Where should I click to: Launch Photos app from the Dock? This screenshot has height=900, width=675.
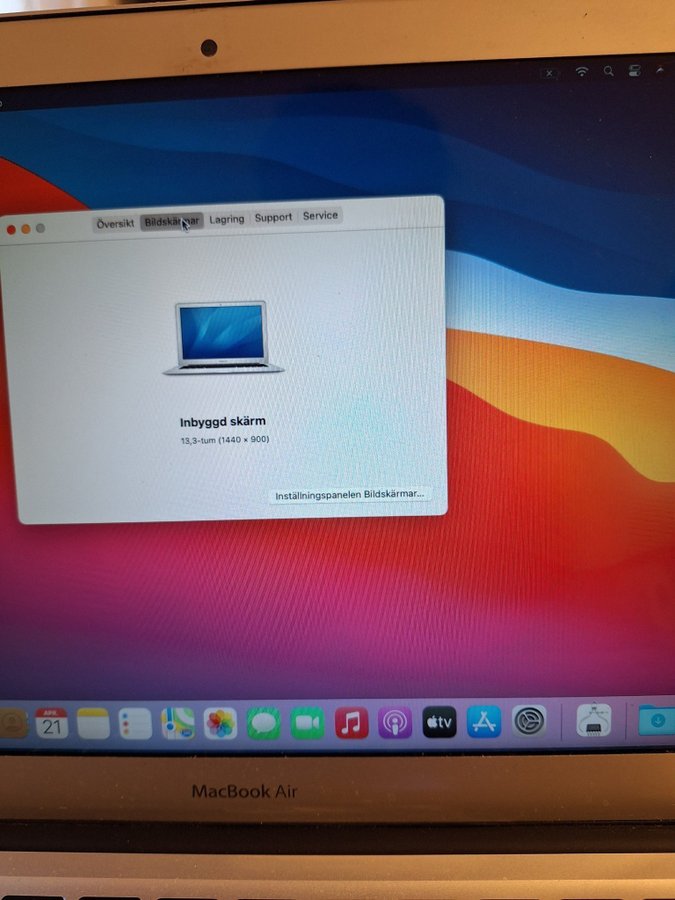[x=220, y=724]
